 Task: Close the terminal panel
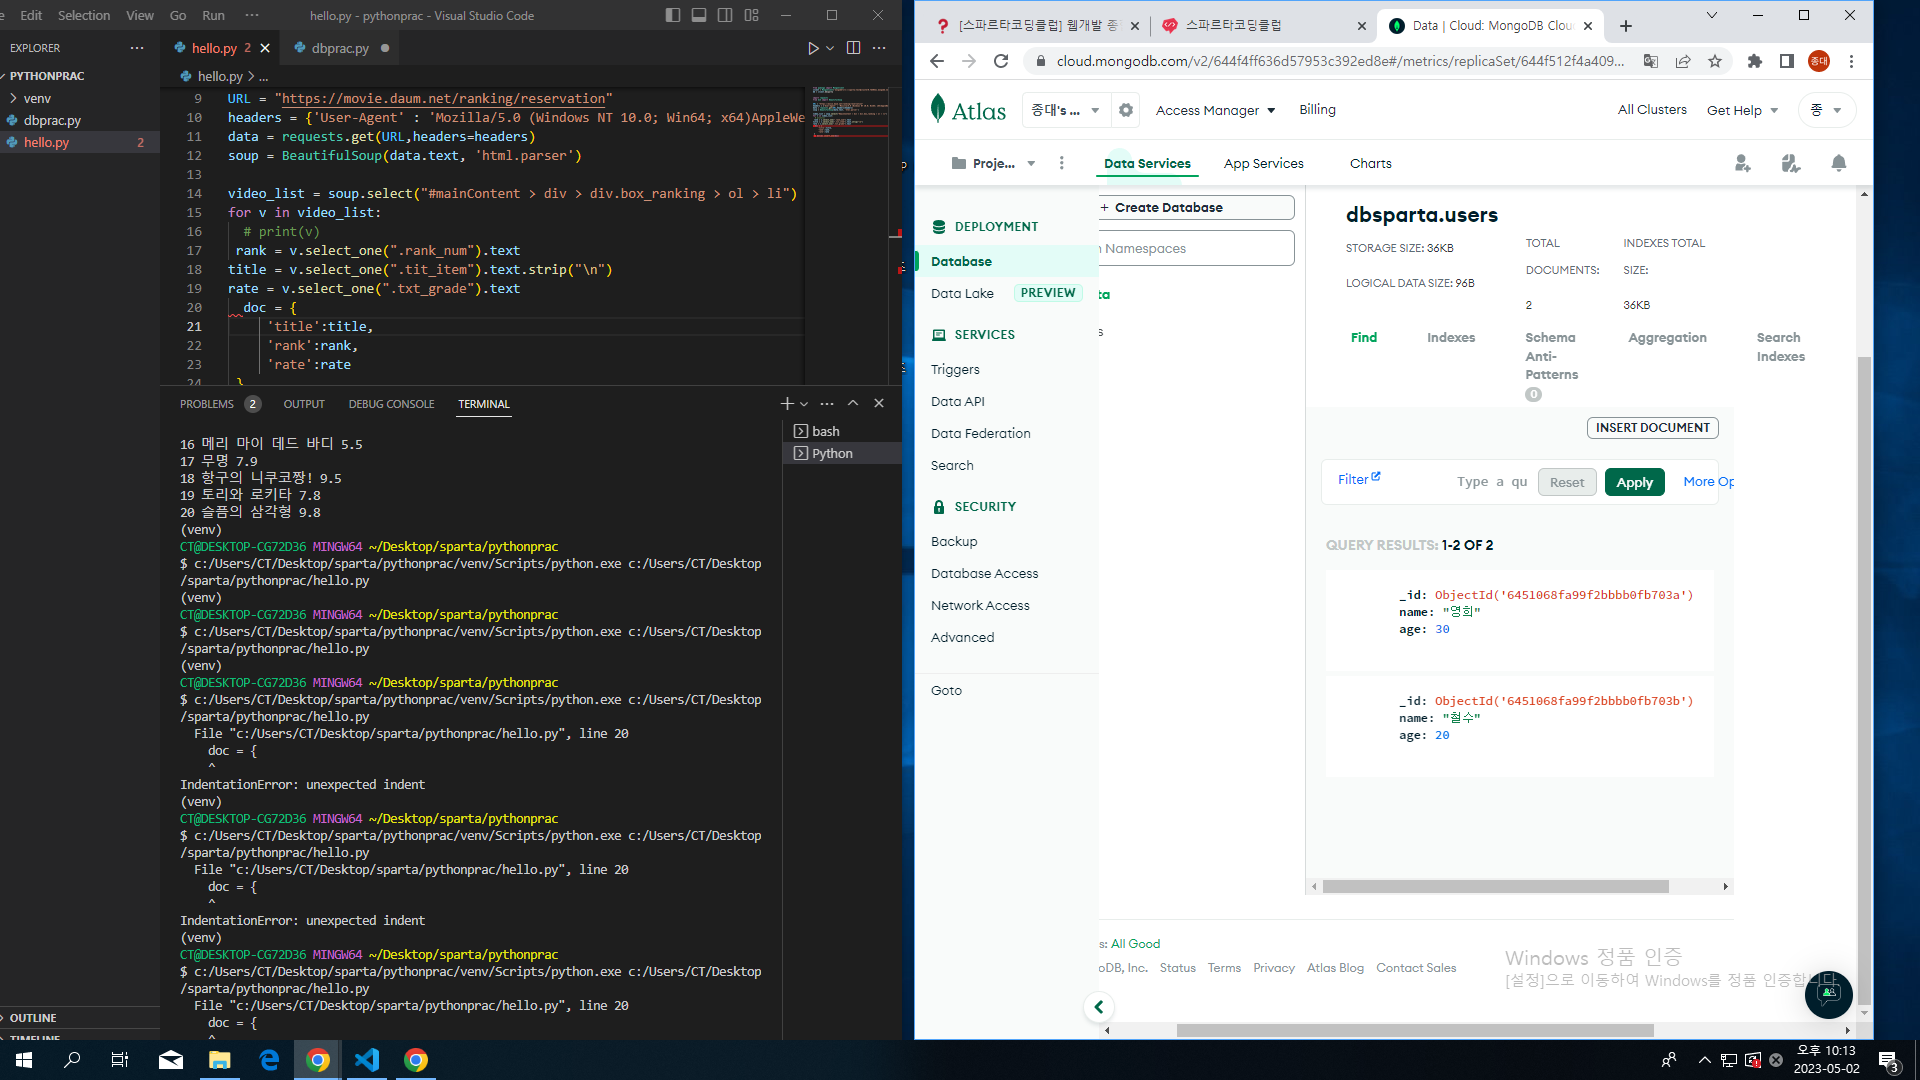879,403
